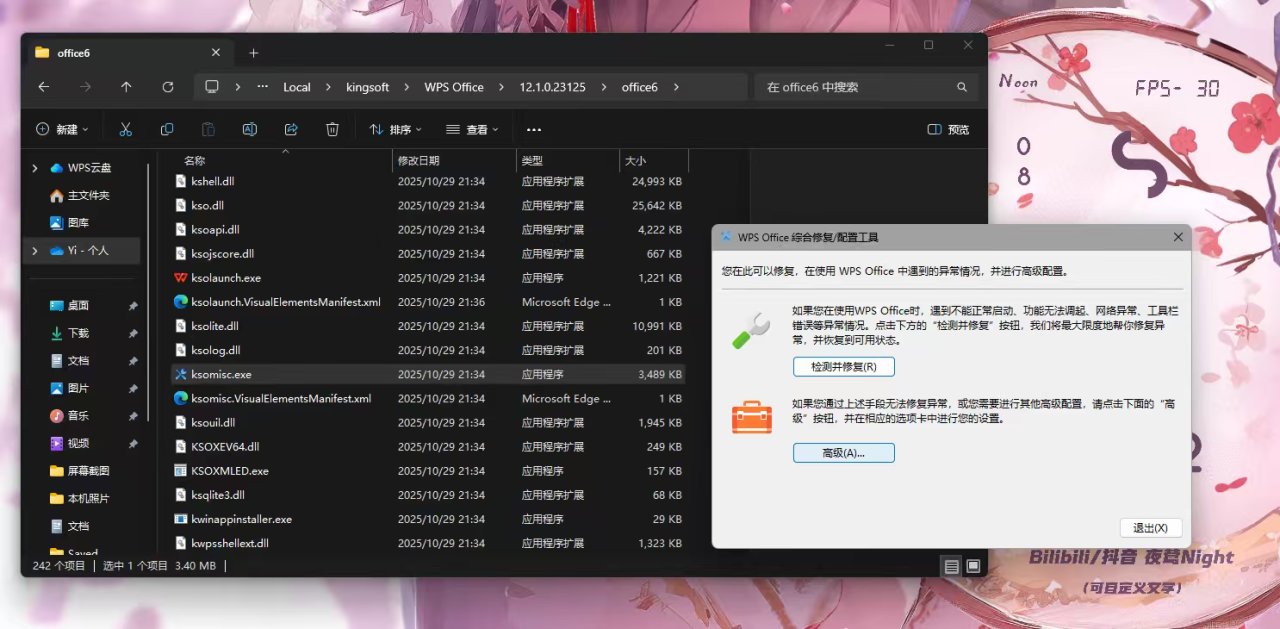Unpin 下载 with its pin icon
Screen dimensions: 1280x629
coord(133,333)
